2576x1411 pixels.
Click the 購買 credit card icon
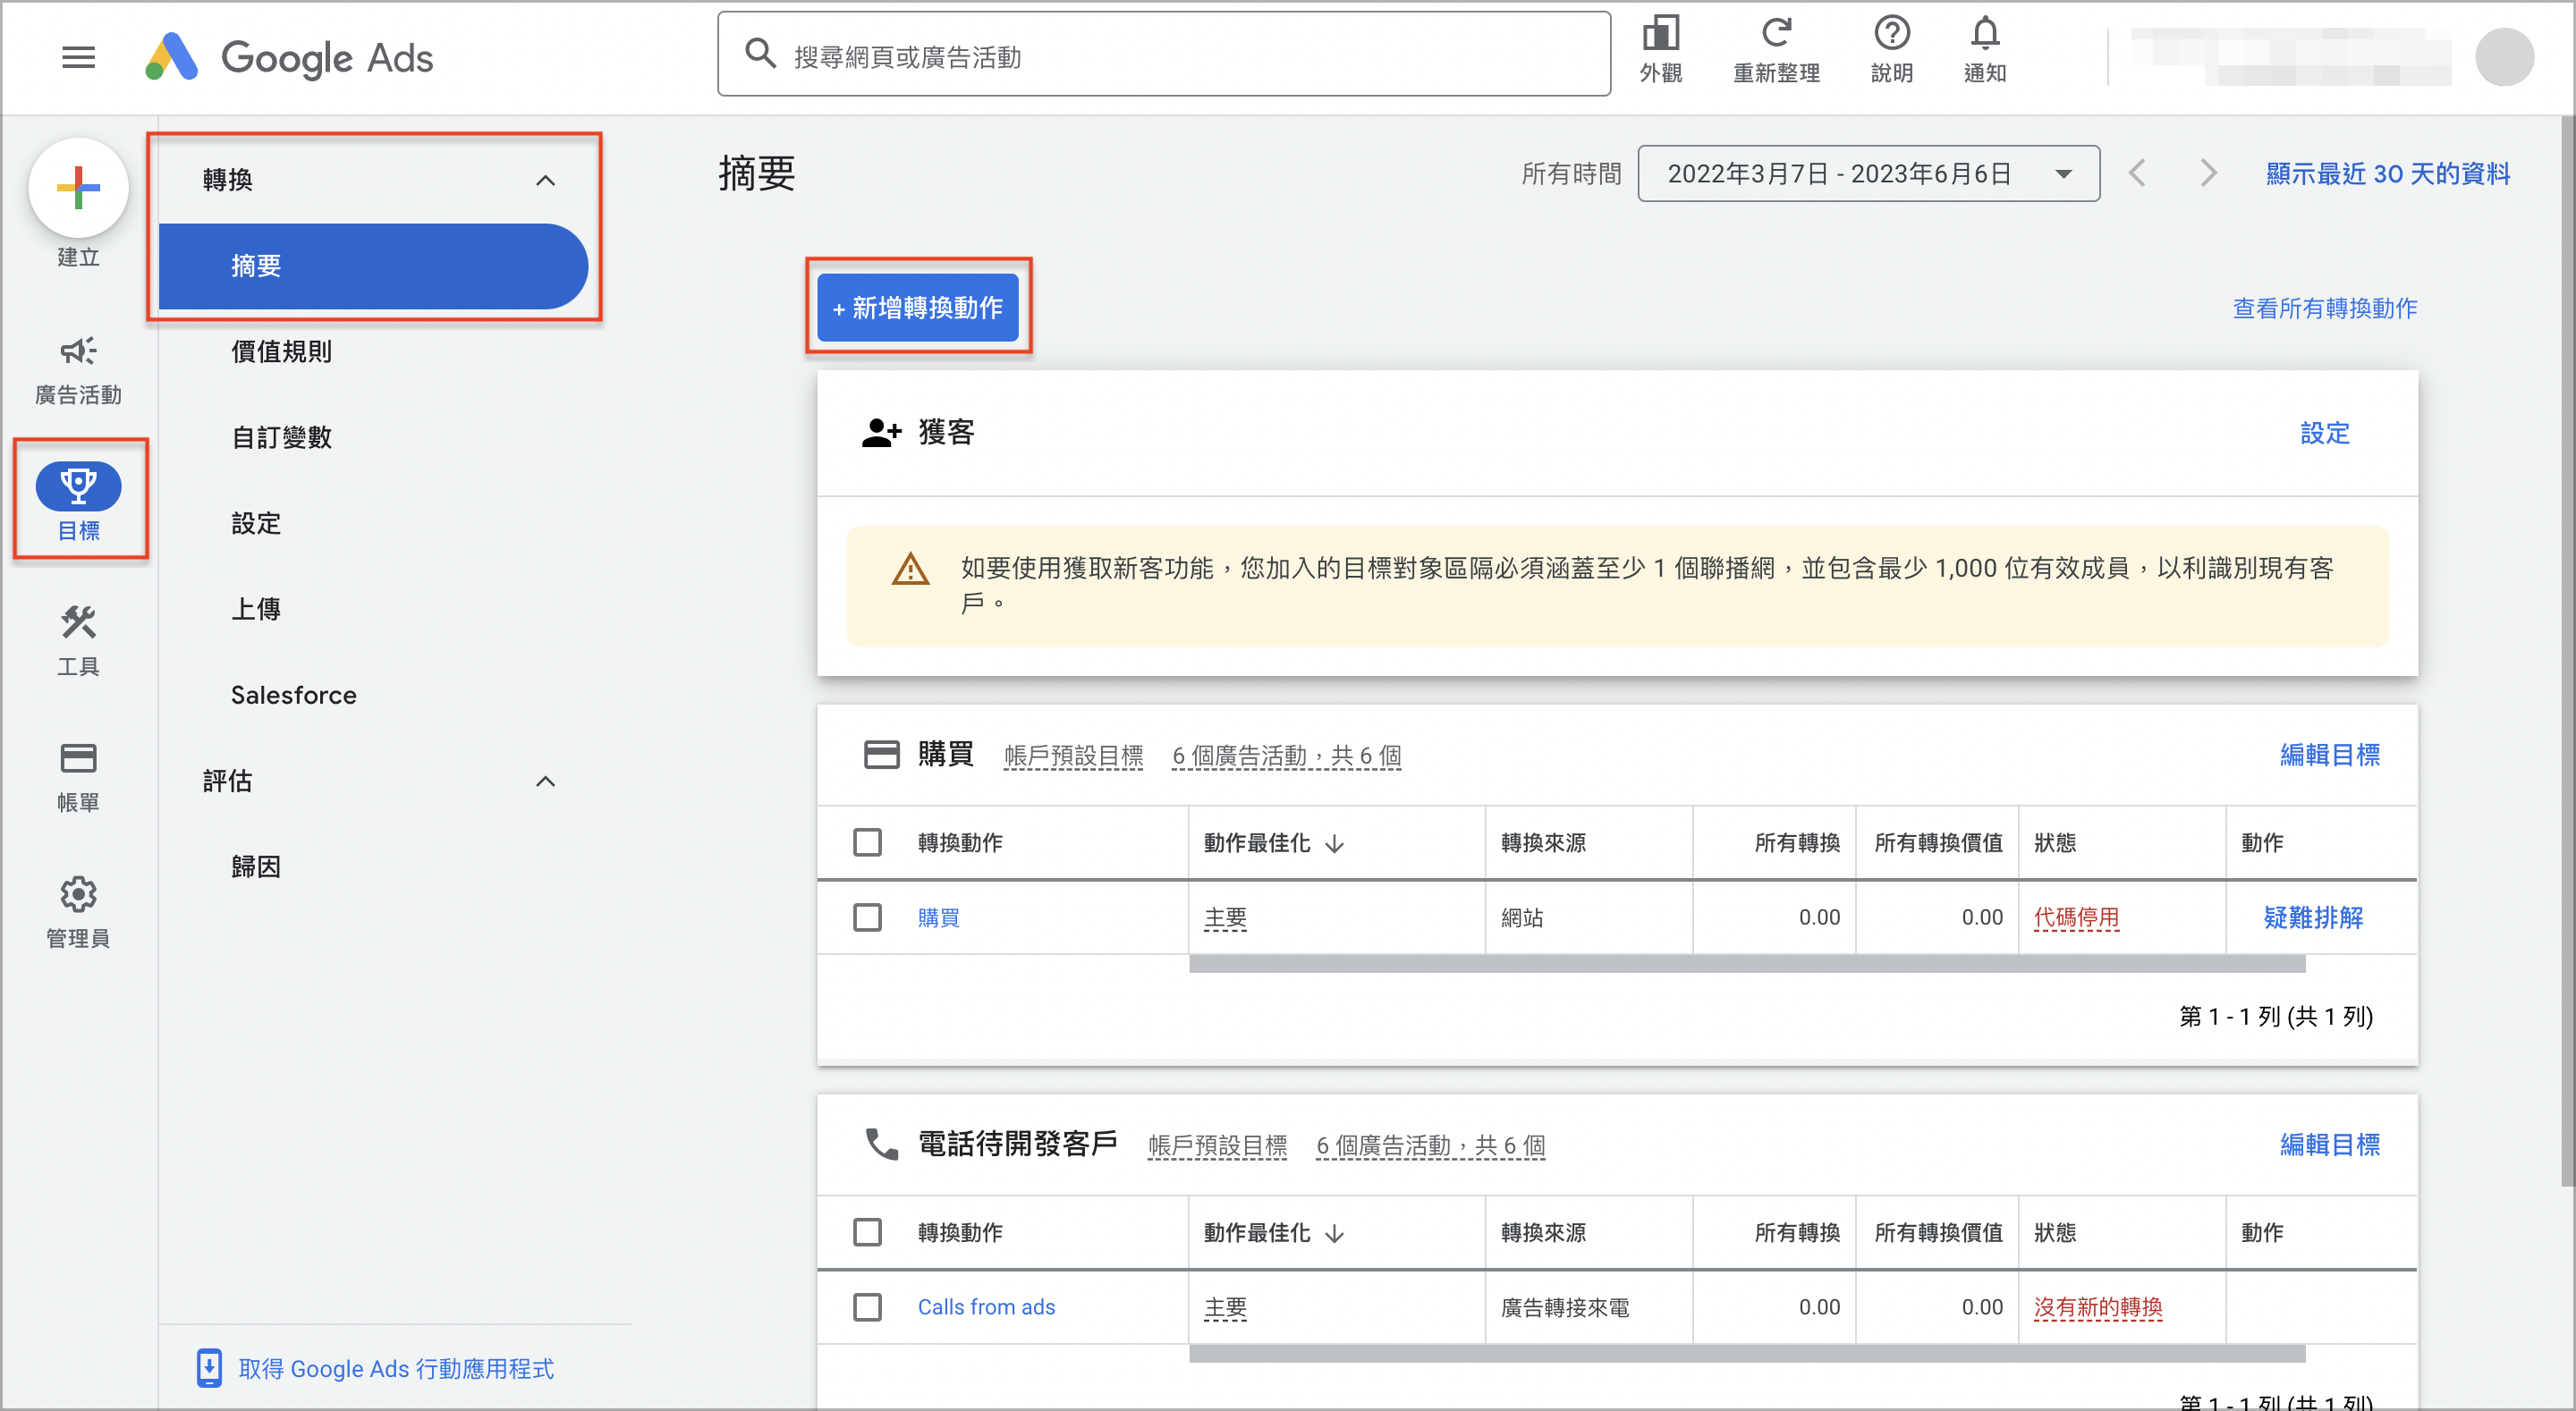click(881, 754)
